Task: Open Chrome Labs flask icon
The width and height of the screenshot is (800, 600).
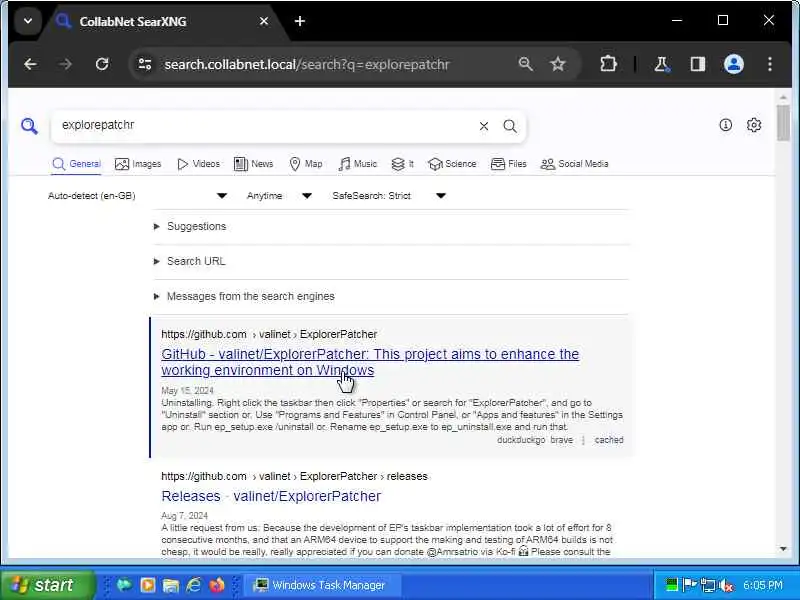Action: pyautogui.click(x=662, y=64)
